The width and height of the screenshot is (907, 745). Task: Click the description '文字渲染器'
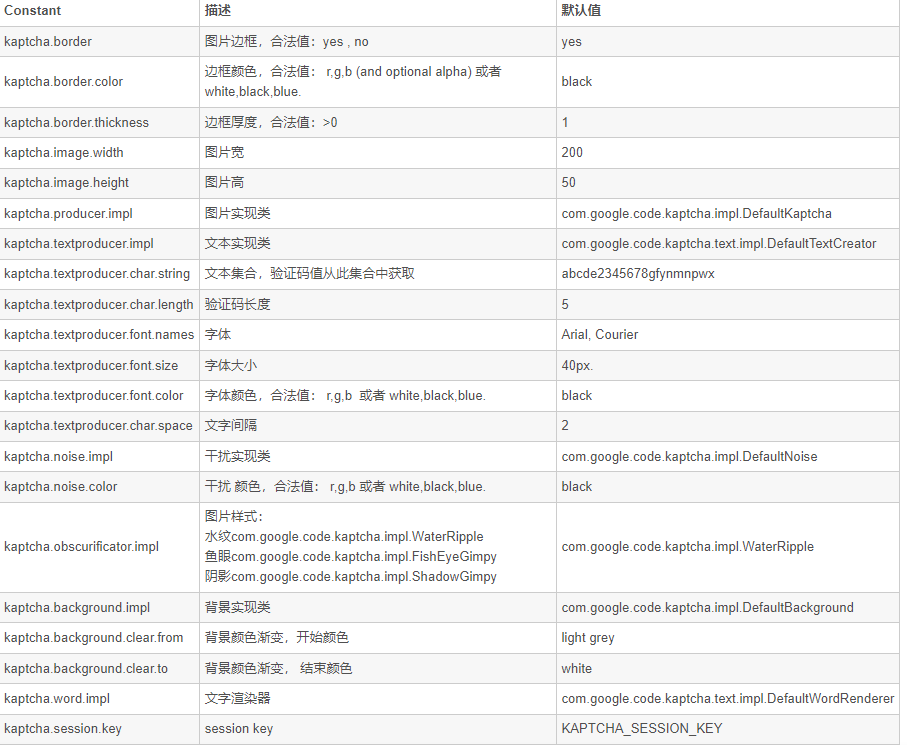pyautogui.click(x=237, y=699)
